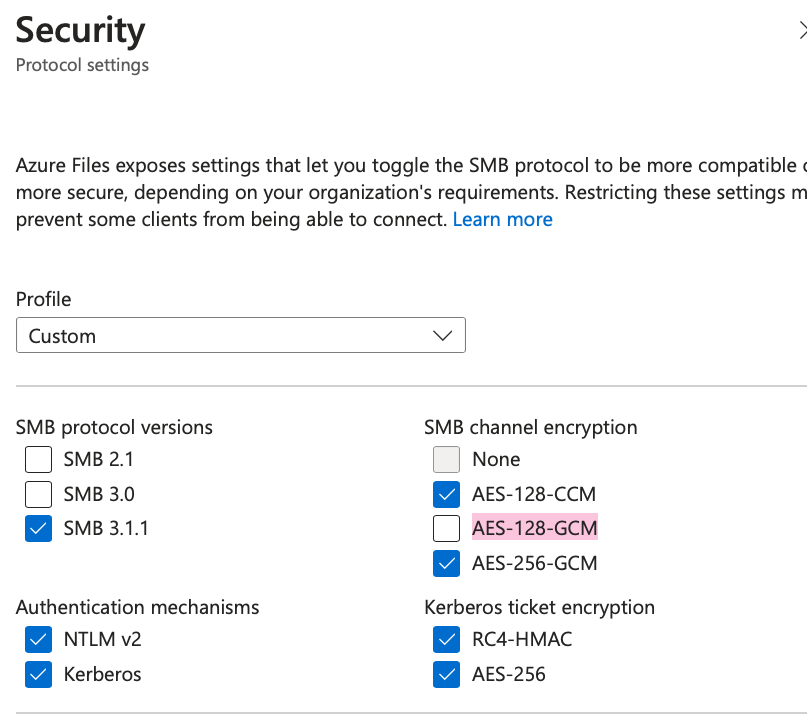The height and width of the screenshot is (719, 807).
Task: Click the Security pane heading
Action: pyautogui.click(x=80, y=30)
